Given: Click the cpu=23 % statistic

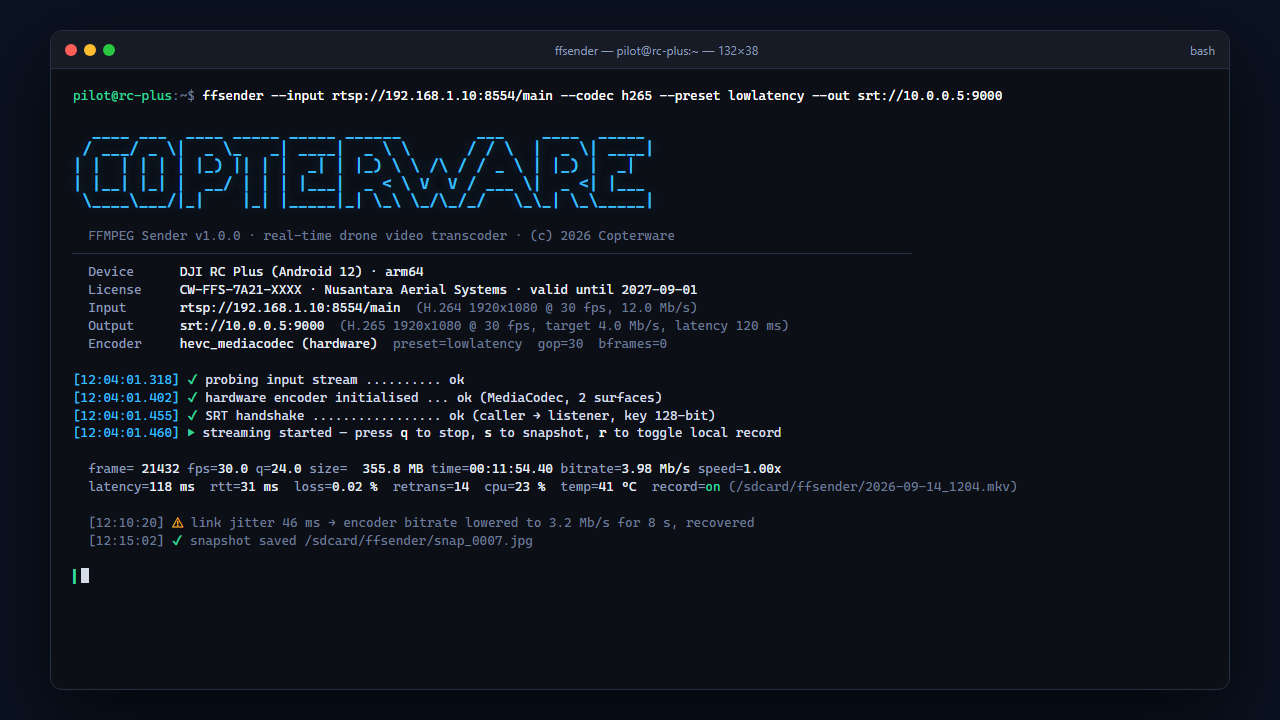Looking at the screenshot, I should coord(515,487).
